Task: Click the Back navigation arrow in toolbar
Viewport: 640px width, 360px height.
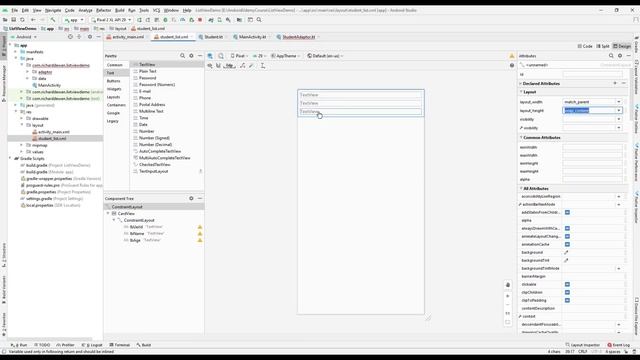Action: pyautogui.click(x=33, y=20)
